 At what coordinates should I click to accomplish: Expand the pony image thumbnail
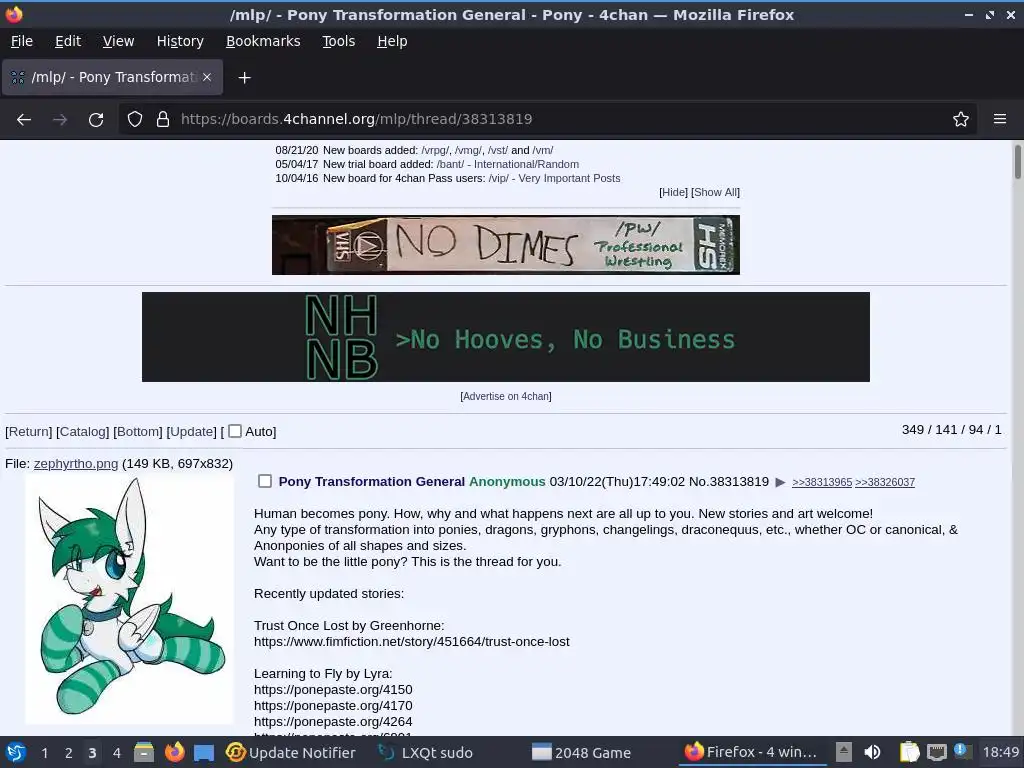point(129,600)
